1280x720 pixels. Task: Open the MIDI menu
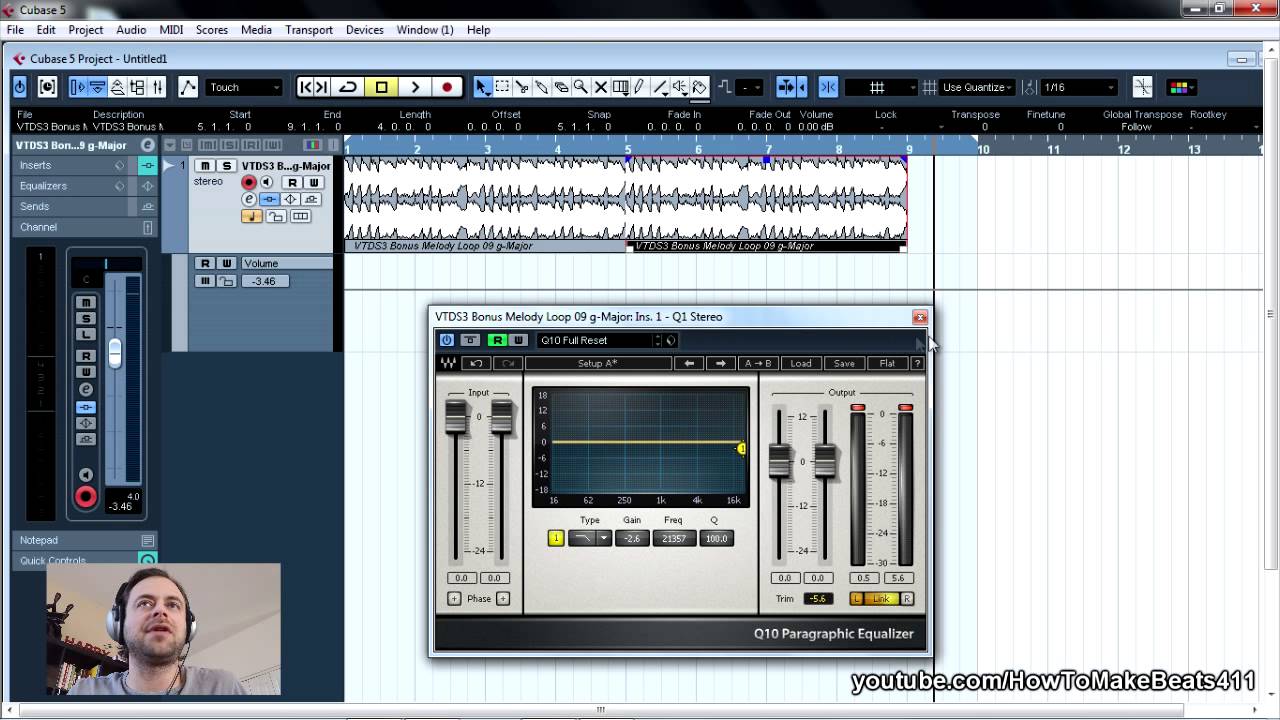[171, 30]
